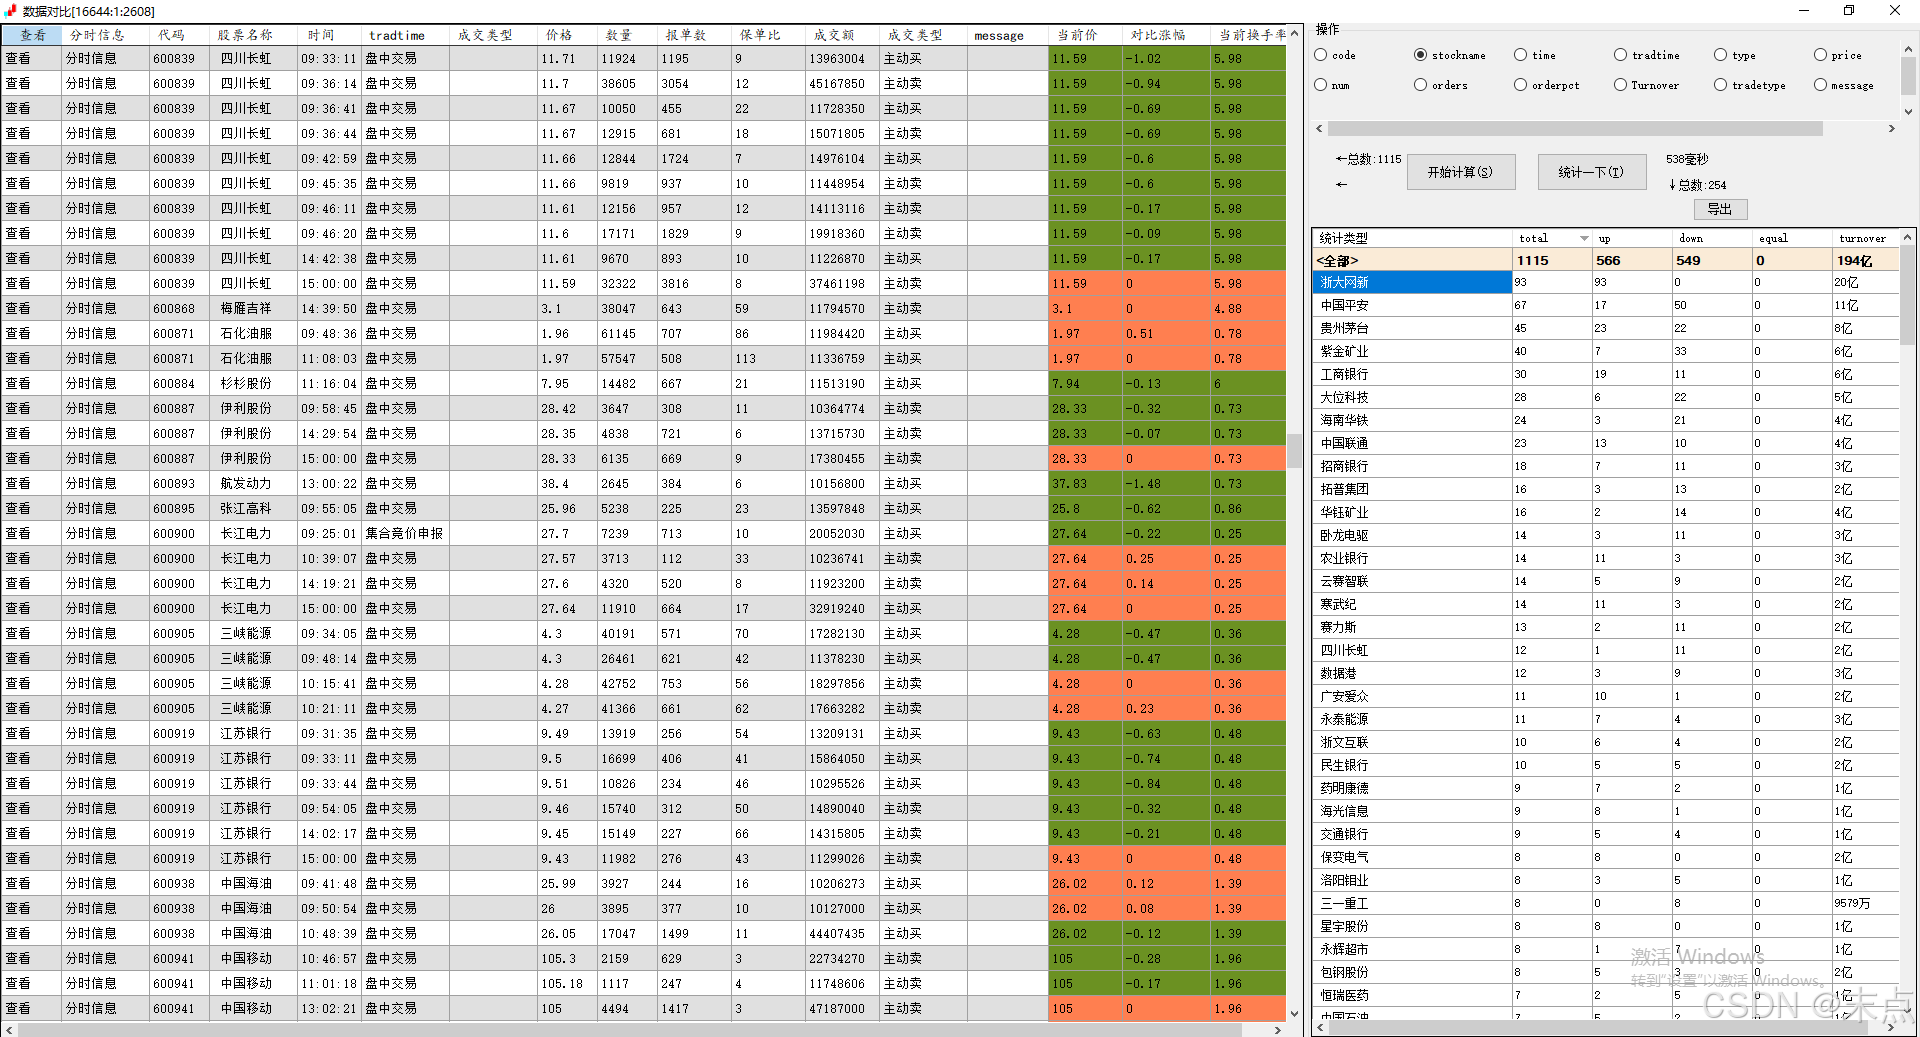This screenshot has height=1037, width=1920.
Task: Click the radio panel's scroll-left arrow
Action: click(x=1320, y=129)
